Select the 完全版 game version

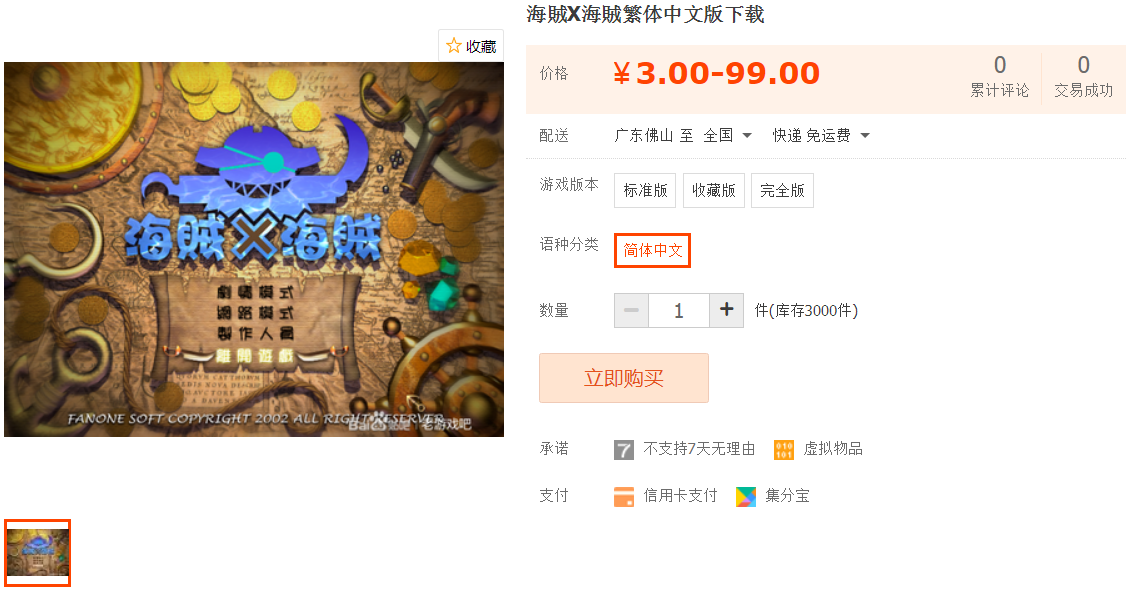pos(782,190)
